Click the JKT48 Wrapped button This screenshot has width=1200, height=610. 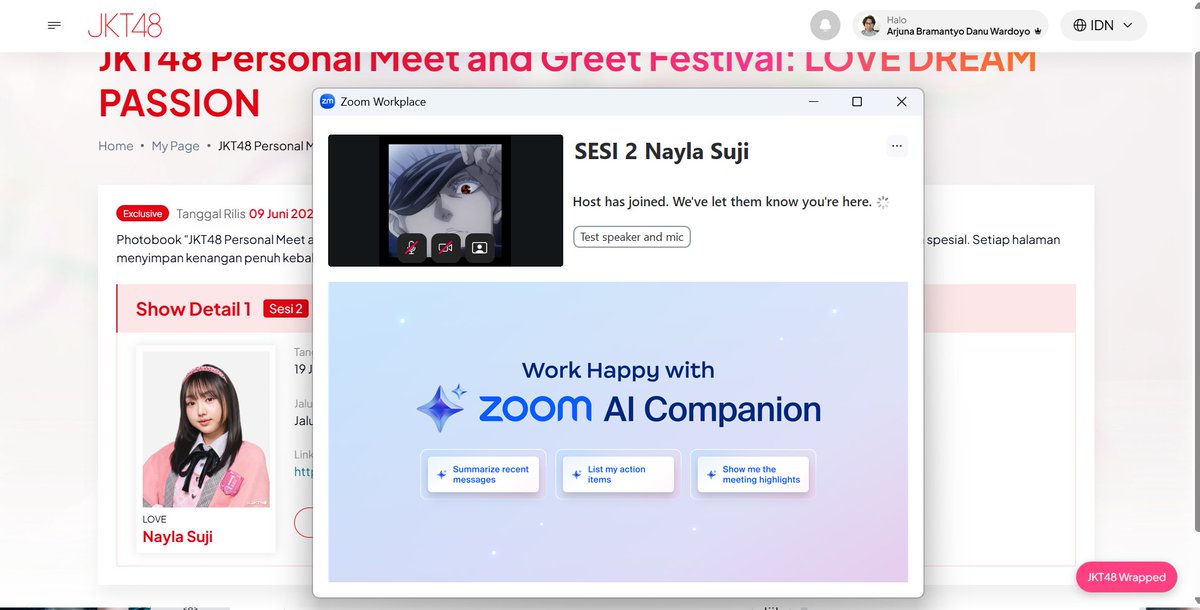[x=1127, y=577]
